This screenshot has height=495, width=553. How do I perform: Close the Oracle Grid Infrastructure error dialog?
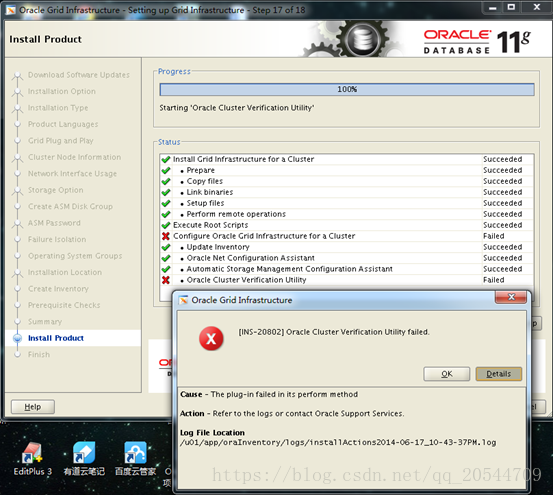(x=511, y=297)
